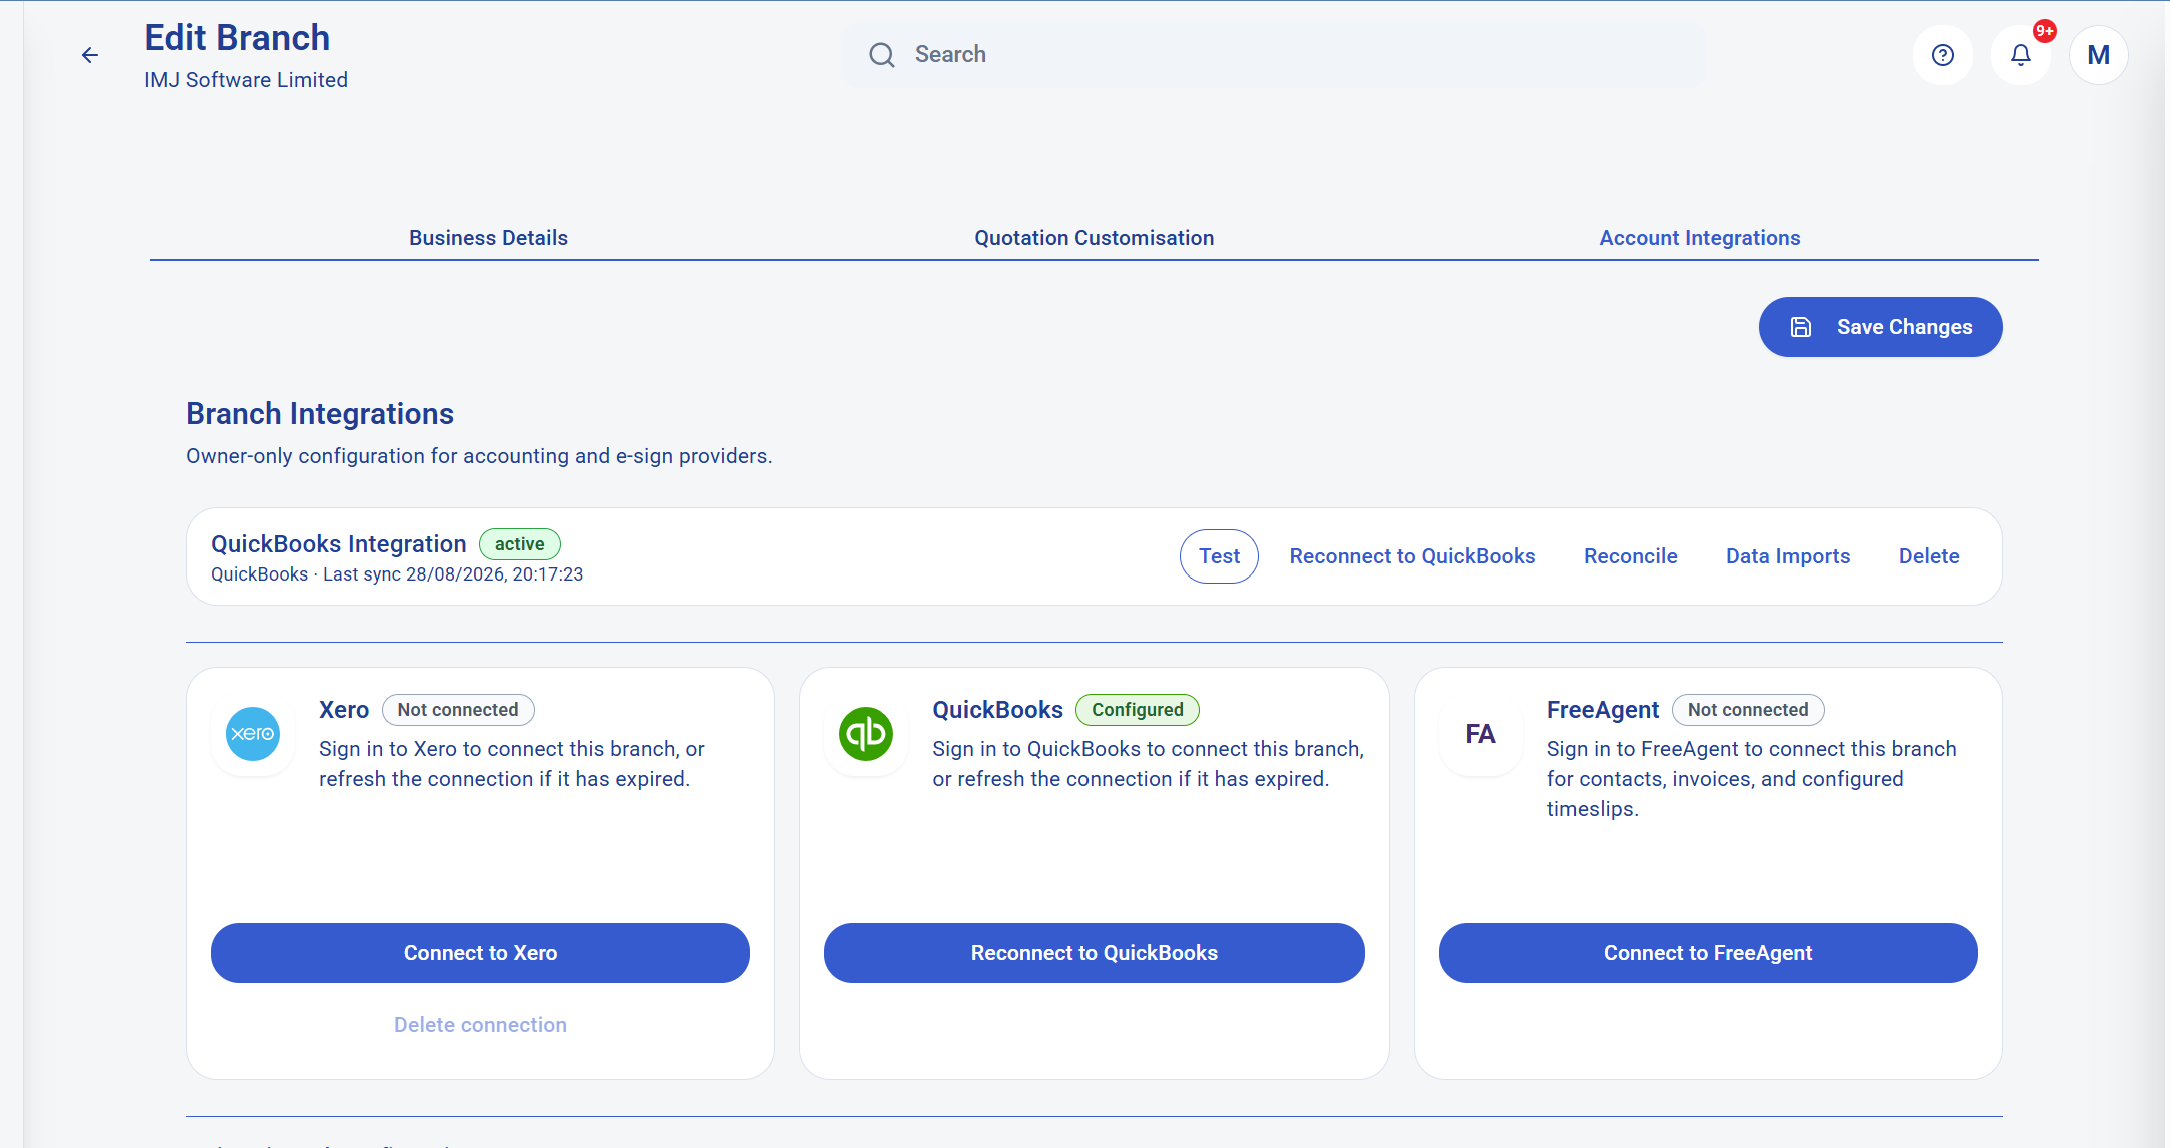This screenshot has width=2170, height=1148.
Task: Click the FreeAgent card title
Action: [1603, 710]
